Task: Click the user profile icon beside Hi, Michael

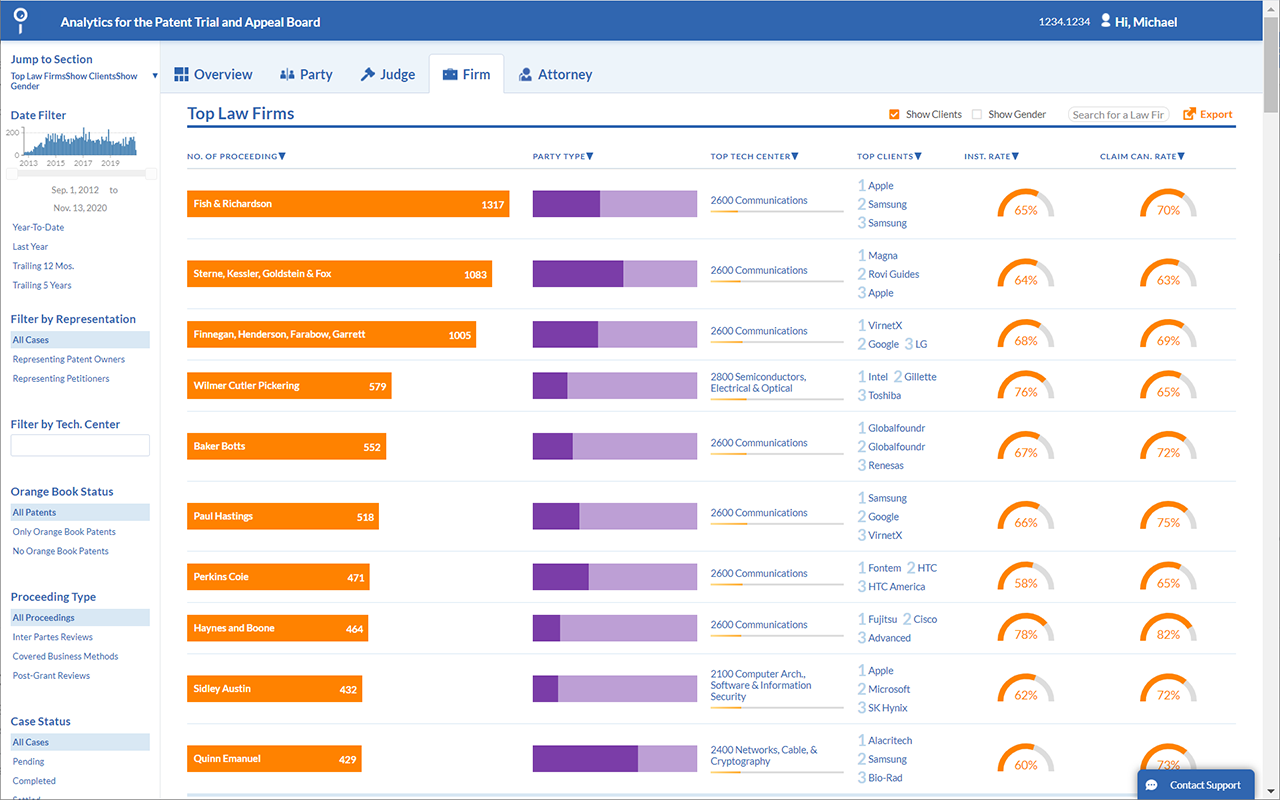Action: [1105, 21]
